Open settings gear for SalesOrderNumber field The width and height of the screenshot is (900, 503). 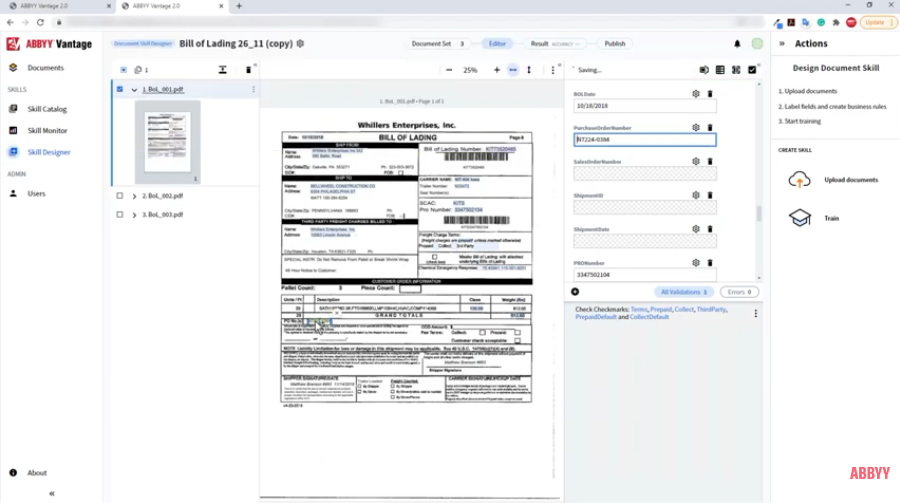click(x=696, y=161)
